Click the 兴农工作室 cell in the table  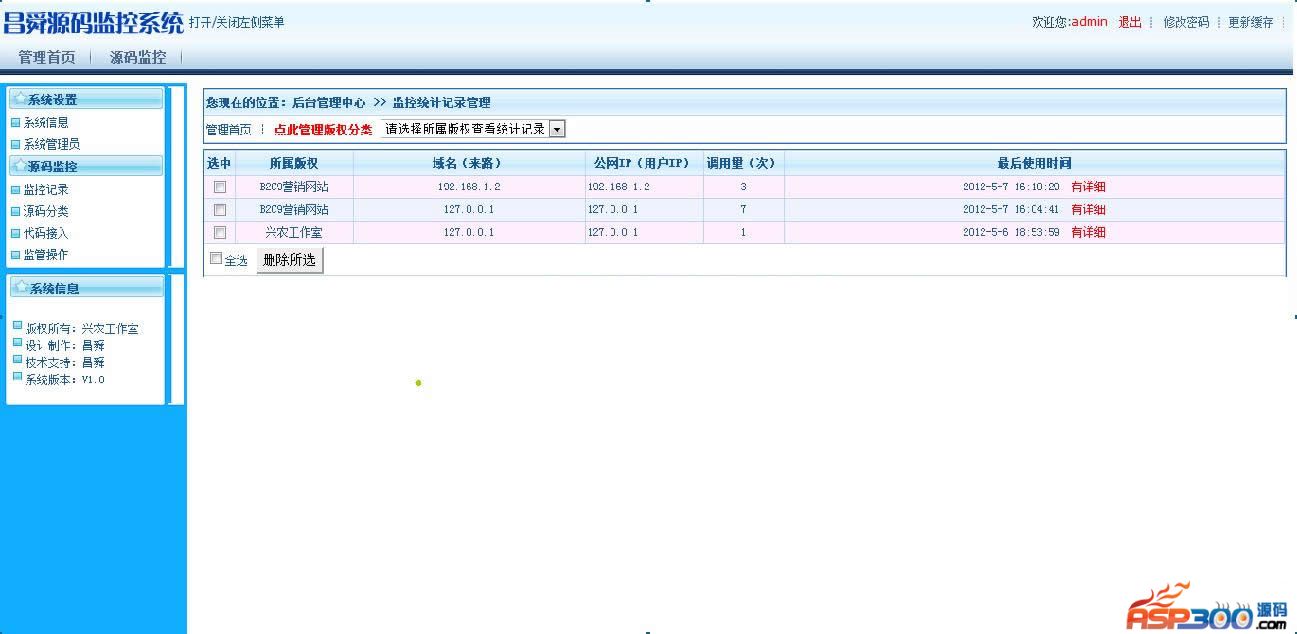click(294, 232)
